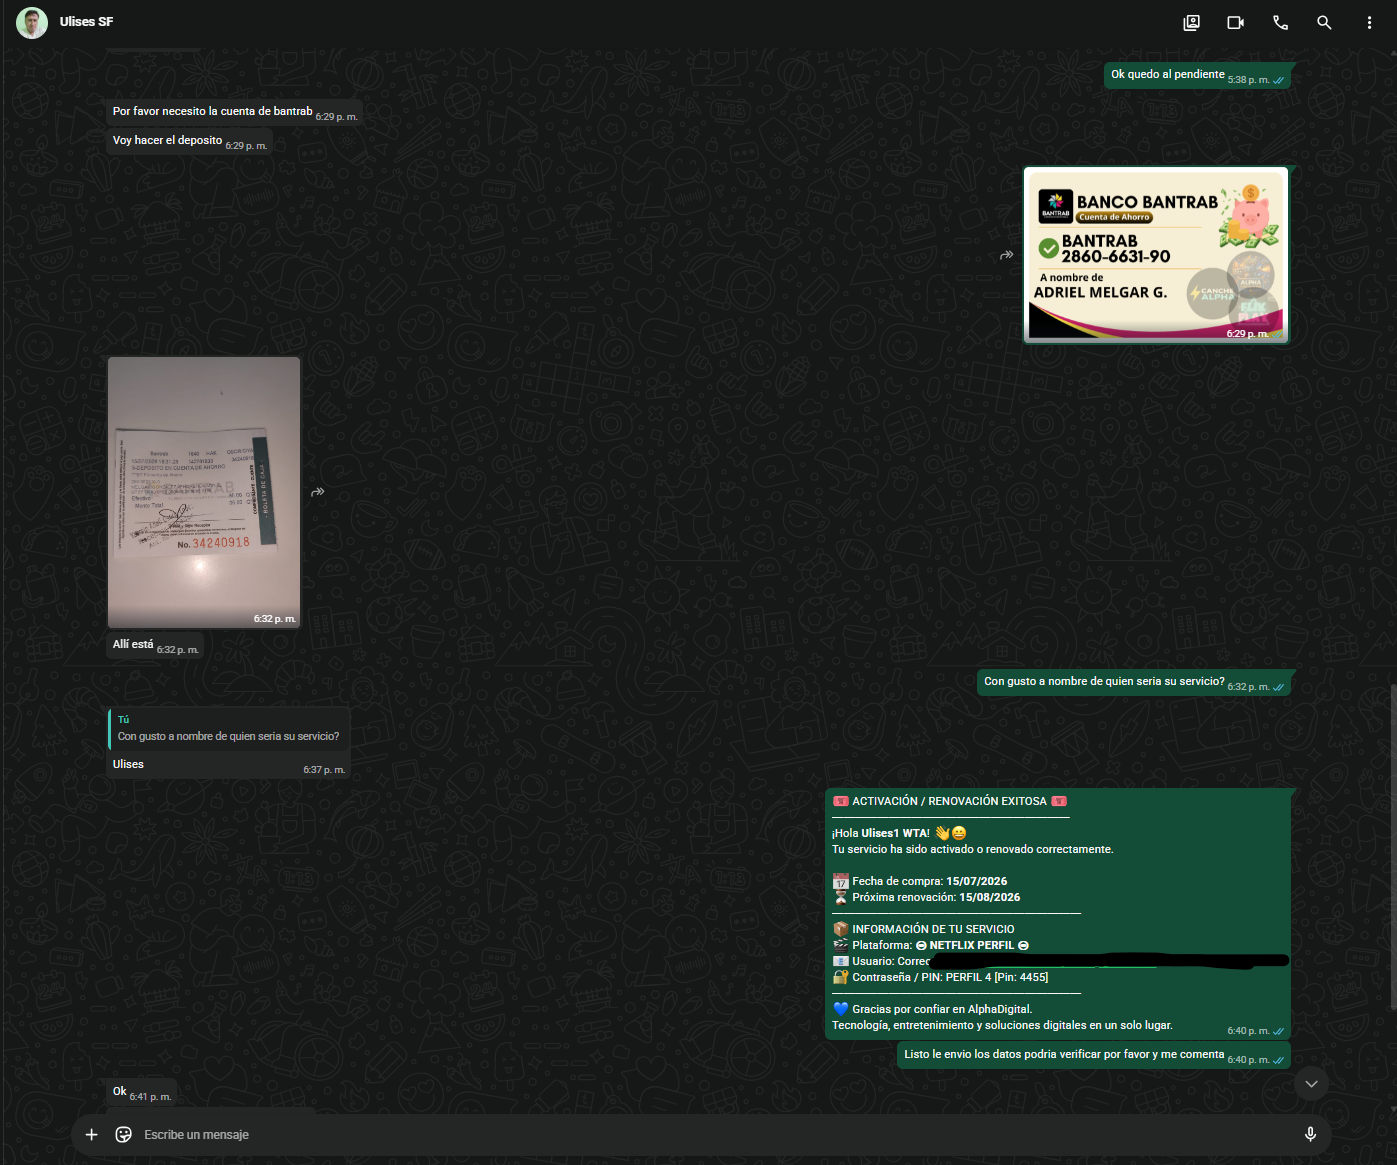Click 'ACTIVACIÓN / RENOVACIÓN EXITOSA' heading
Image resolution: width=1397 pixels, height=1165 pixels.
[950, 802]
